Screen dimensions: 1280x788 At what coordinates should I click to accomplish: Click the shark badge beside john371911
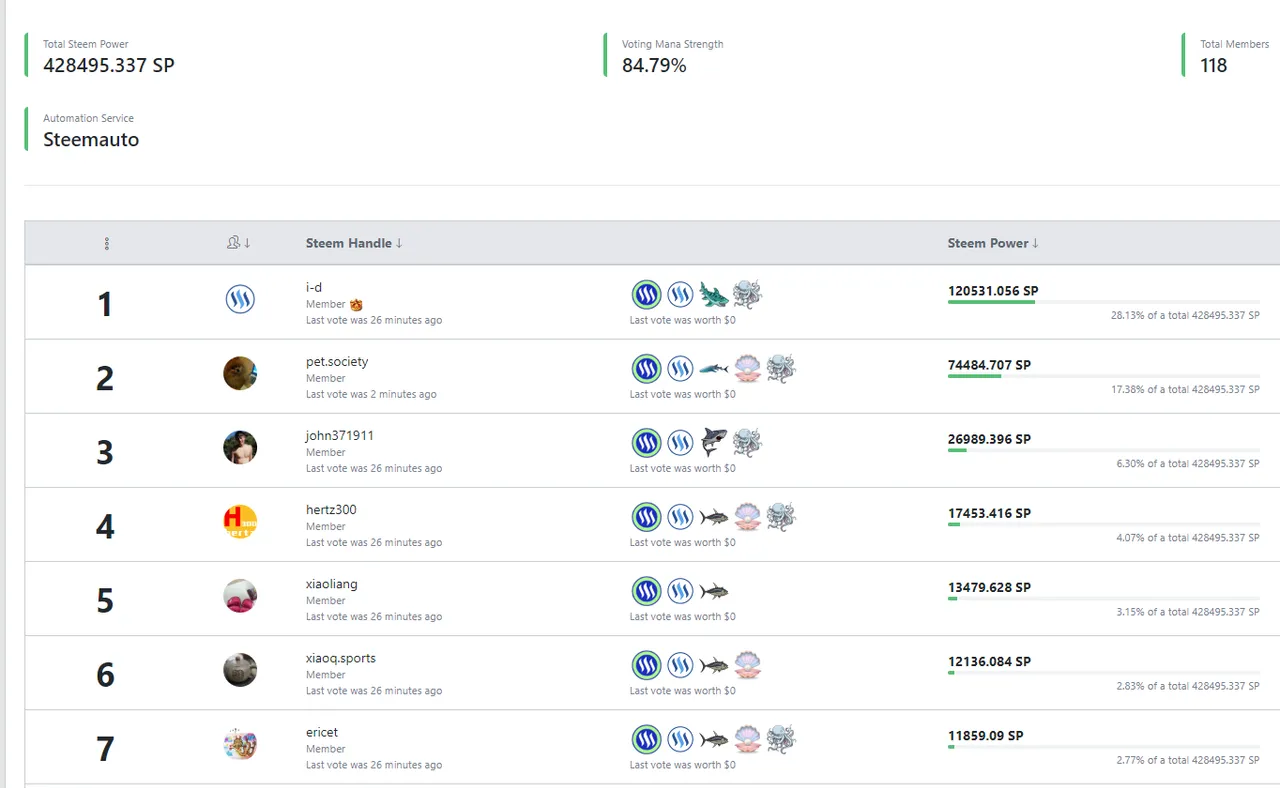714,442
